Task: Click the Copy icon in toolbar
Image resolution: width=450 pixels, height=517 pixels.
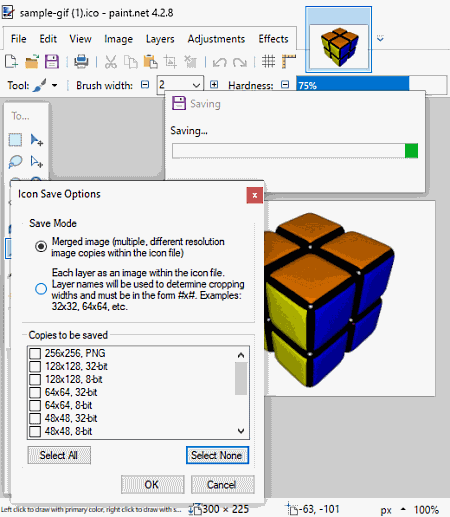Action: click(131, 62)
